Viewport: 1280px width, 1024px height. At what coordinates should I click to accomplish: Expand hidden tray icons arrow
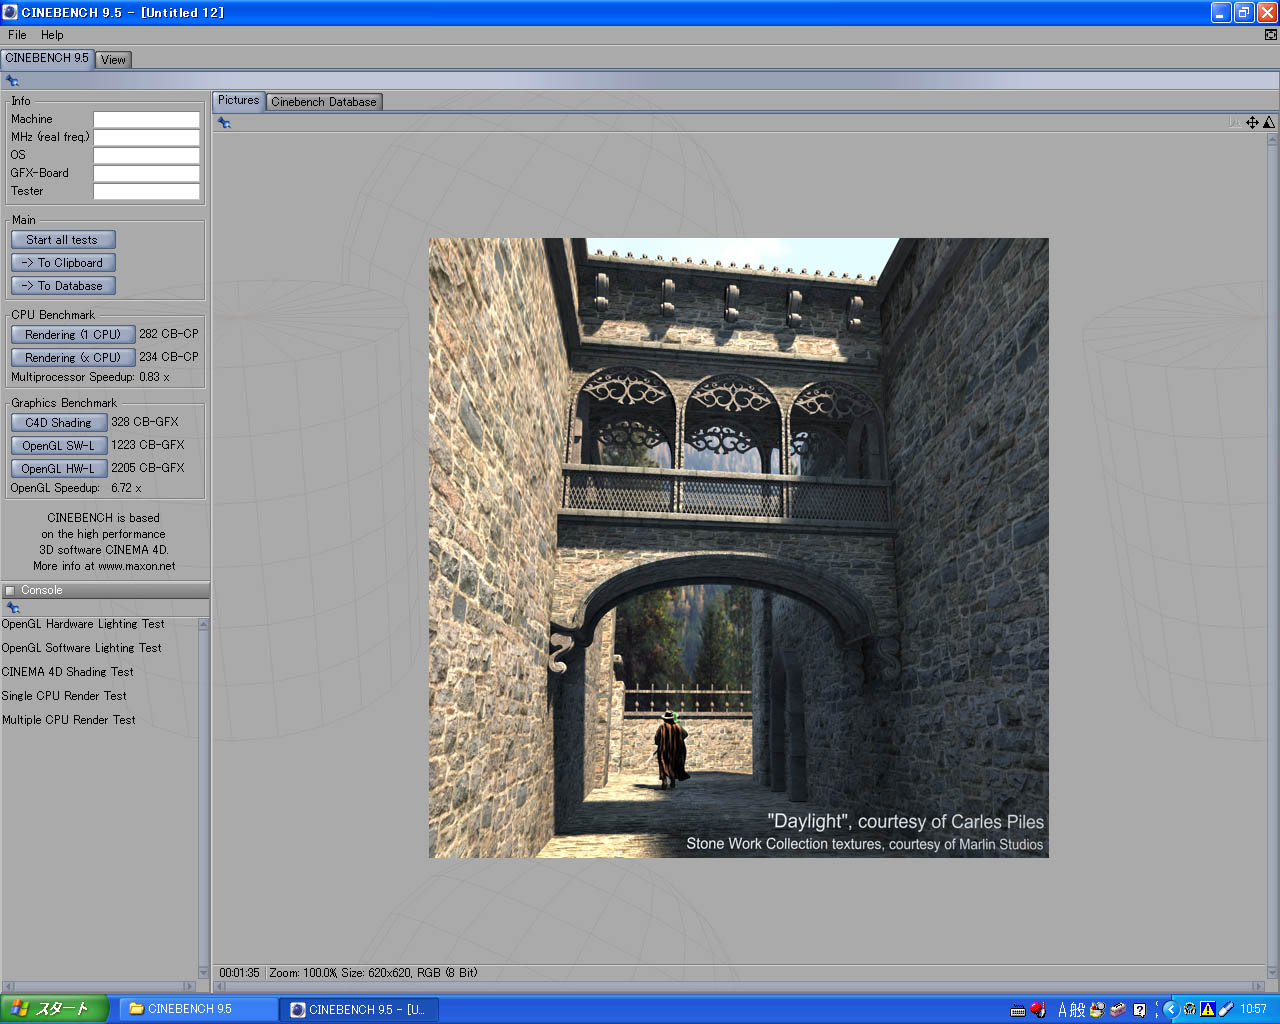(x=1171, y=1009)
